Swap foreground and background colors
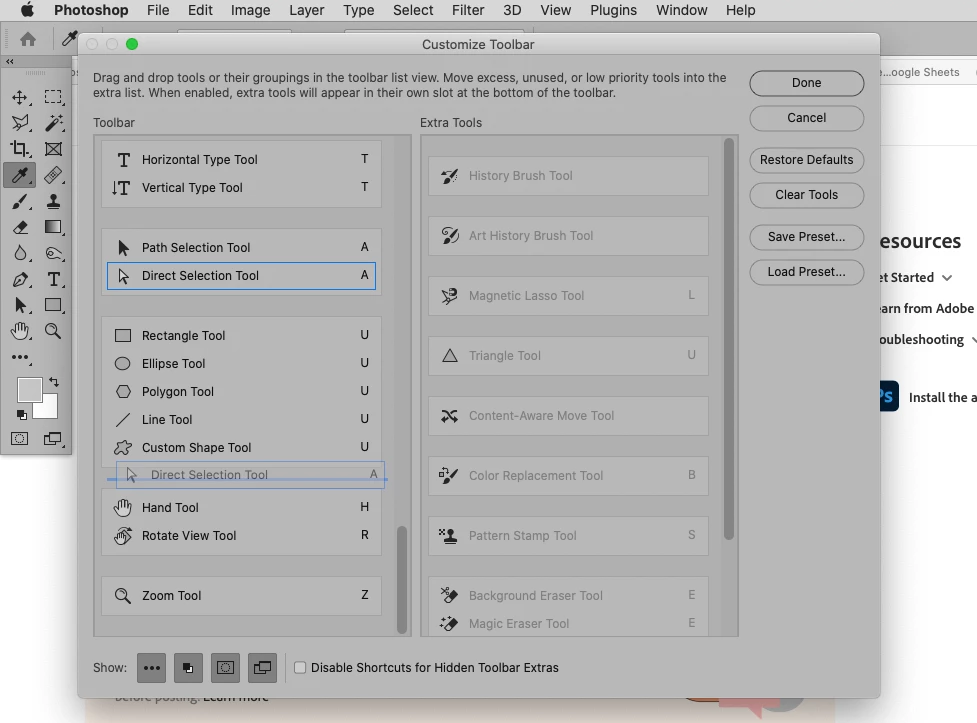The image size is (977, 723). tap(54, 381)
